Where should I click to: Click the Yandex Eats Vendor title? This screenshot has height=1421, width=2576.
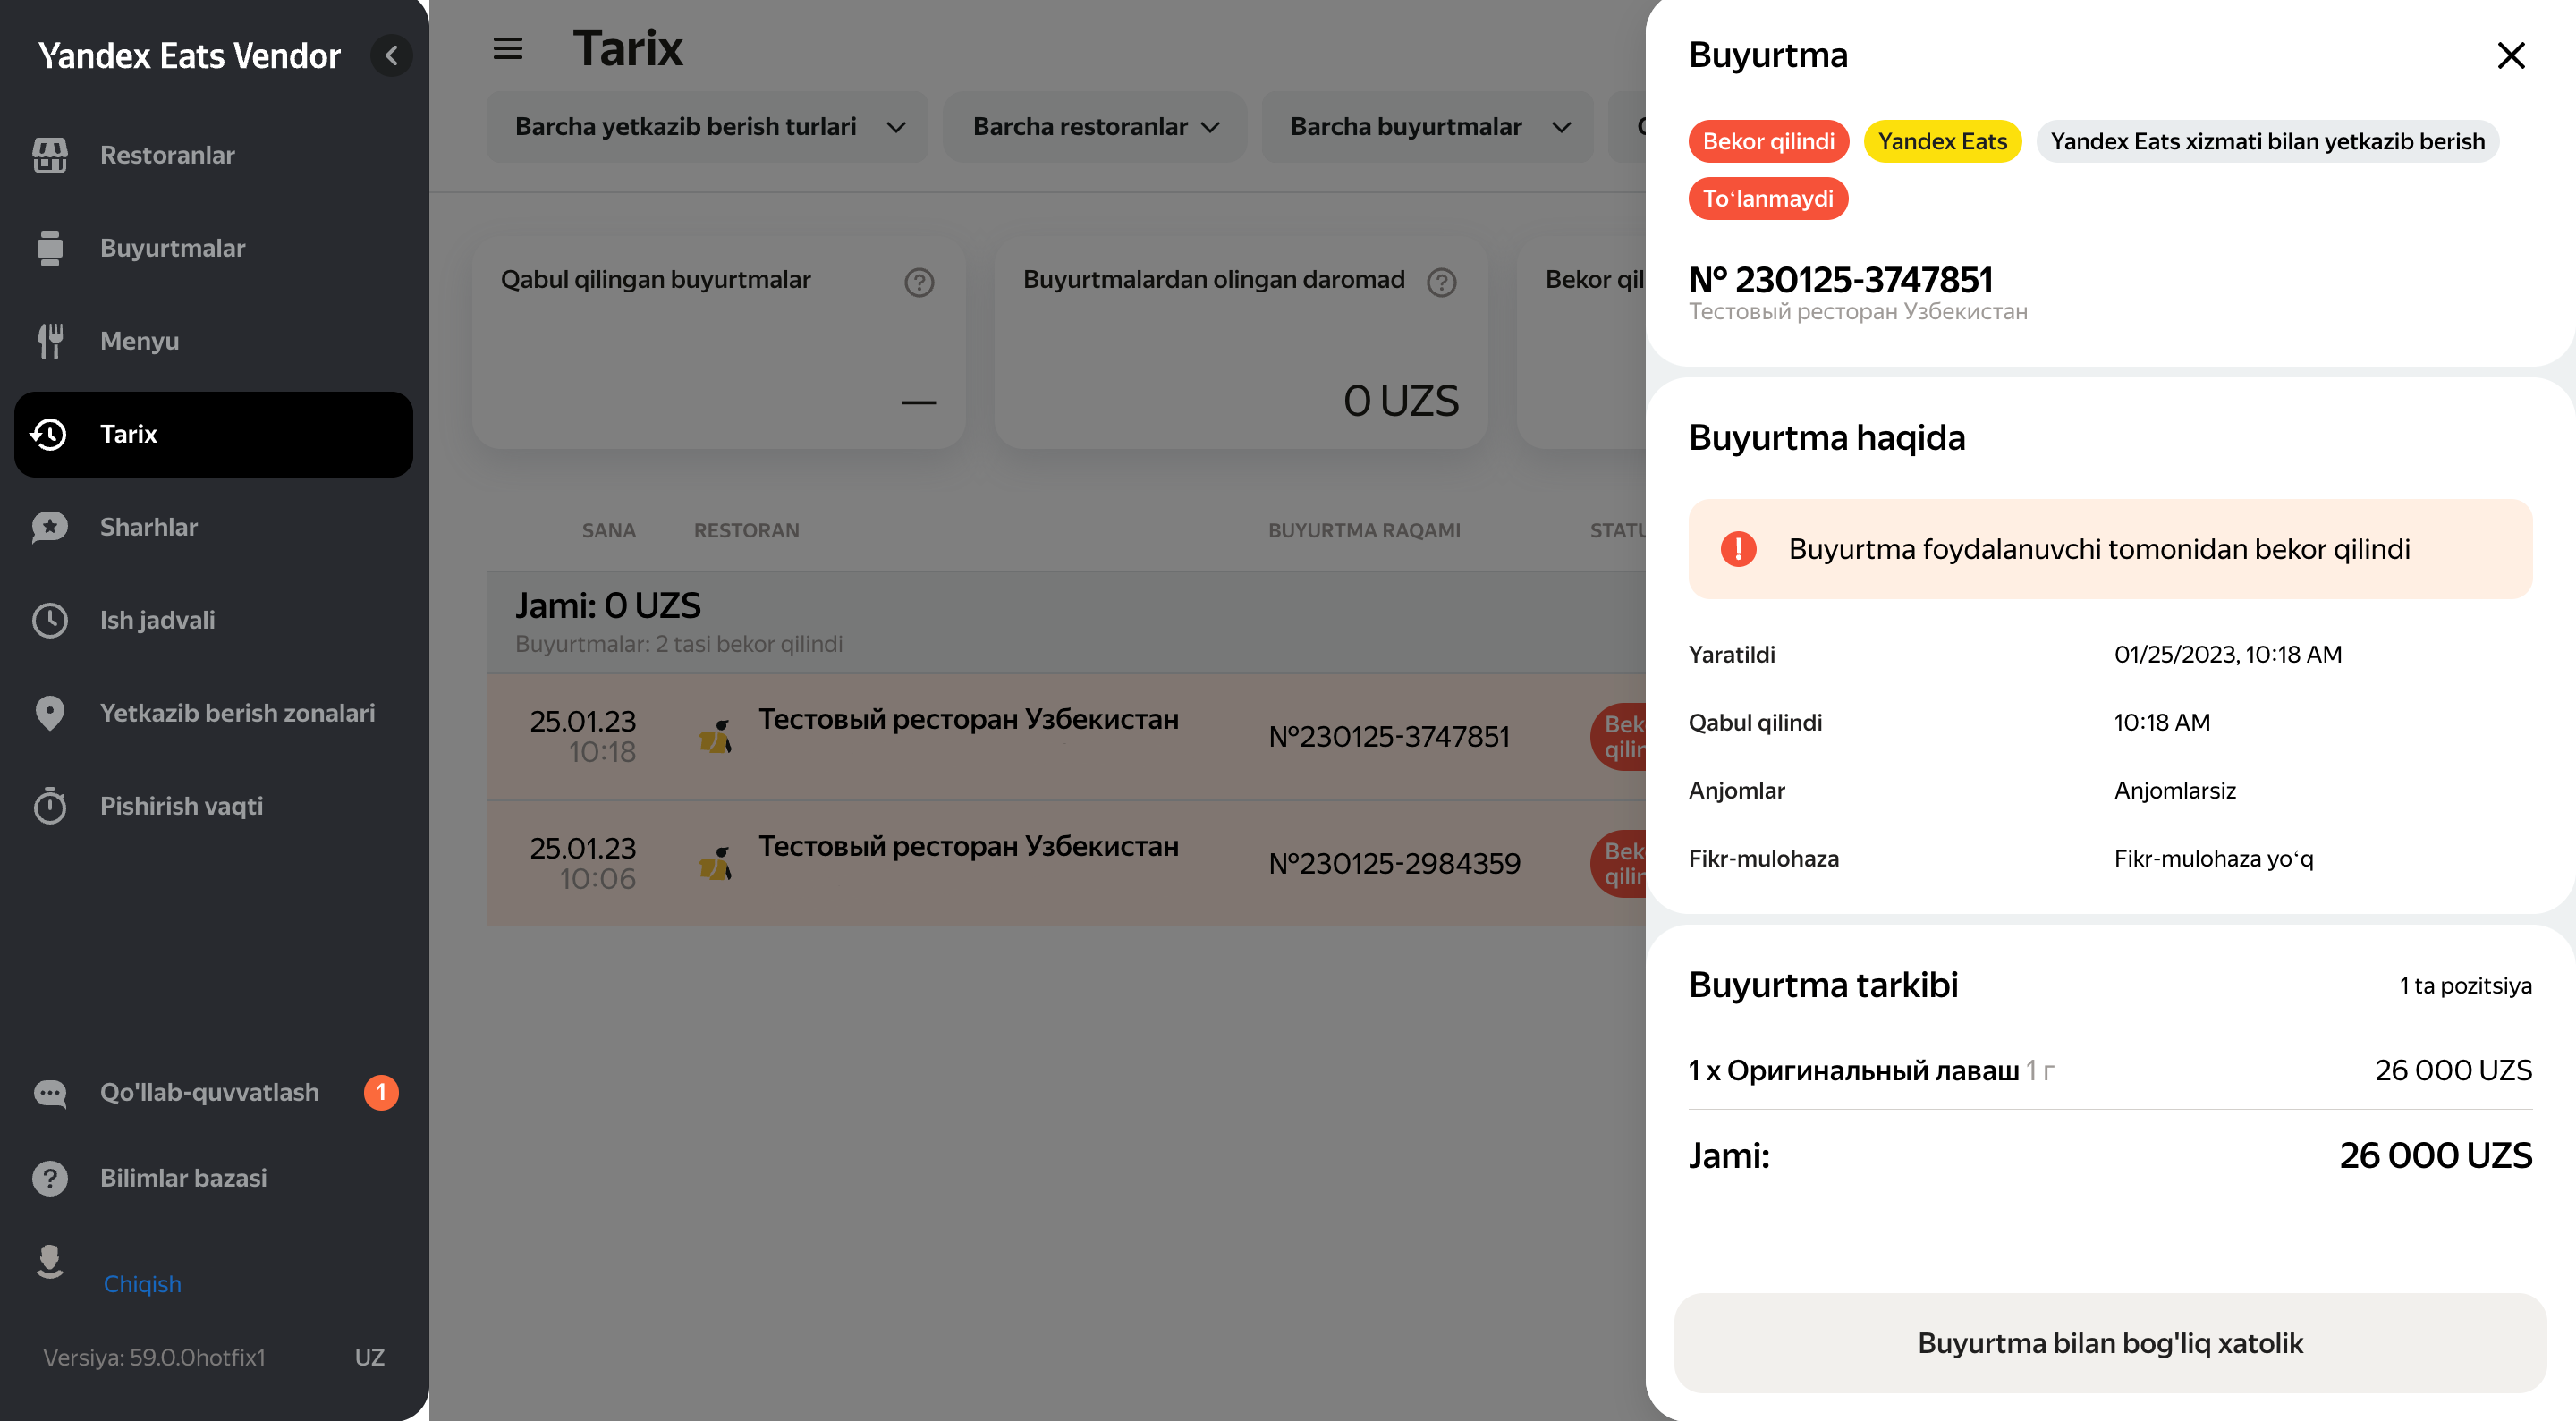189,55
